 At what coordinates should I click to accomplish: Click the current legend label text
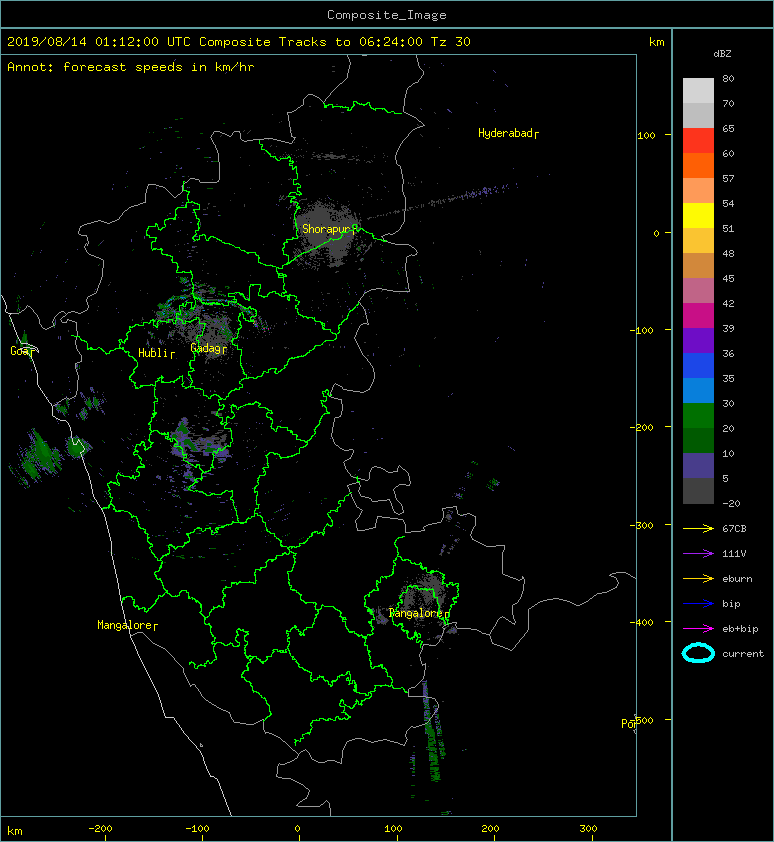tap(743, 654)
